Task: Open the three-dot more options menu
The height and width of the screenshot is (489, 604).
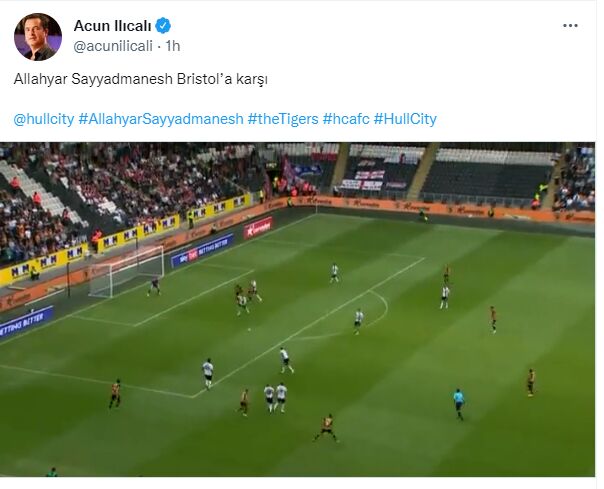Action: pyautogui.click(x=570, y=26)
